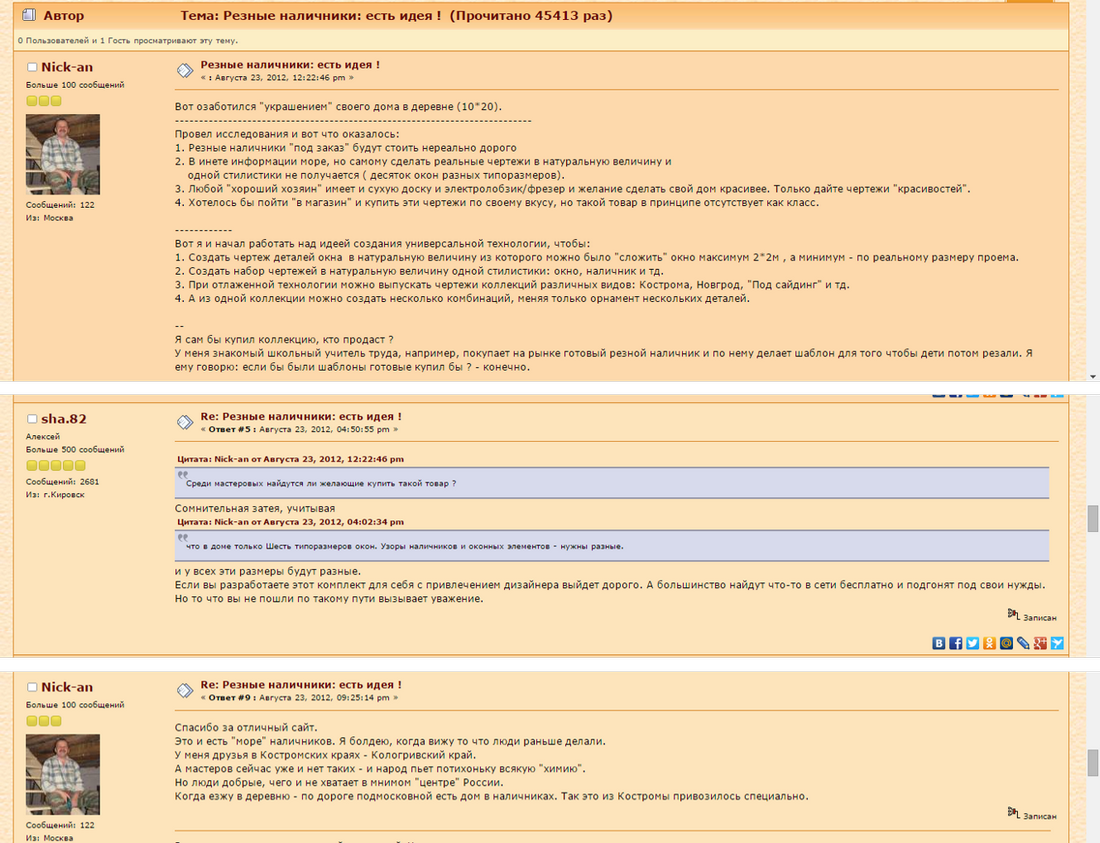Click the post icon beside first post title
This screenshot has width=1100, height=843.
185,70
